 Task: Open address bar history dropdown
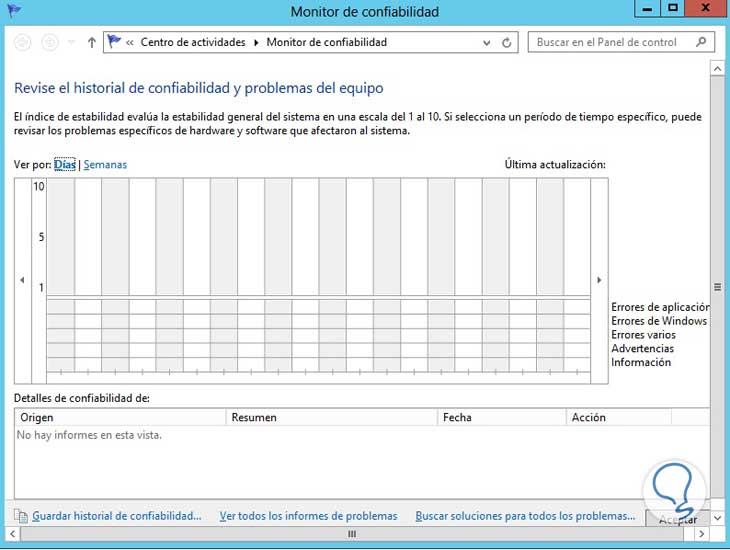coord(487,43)
